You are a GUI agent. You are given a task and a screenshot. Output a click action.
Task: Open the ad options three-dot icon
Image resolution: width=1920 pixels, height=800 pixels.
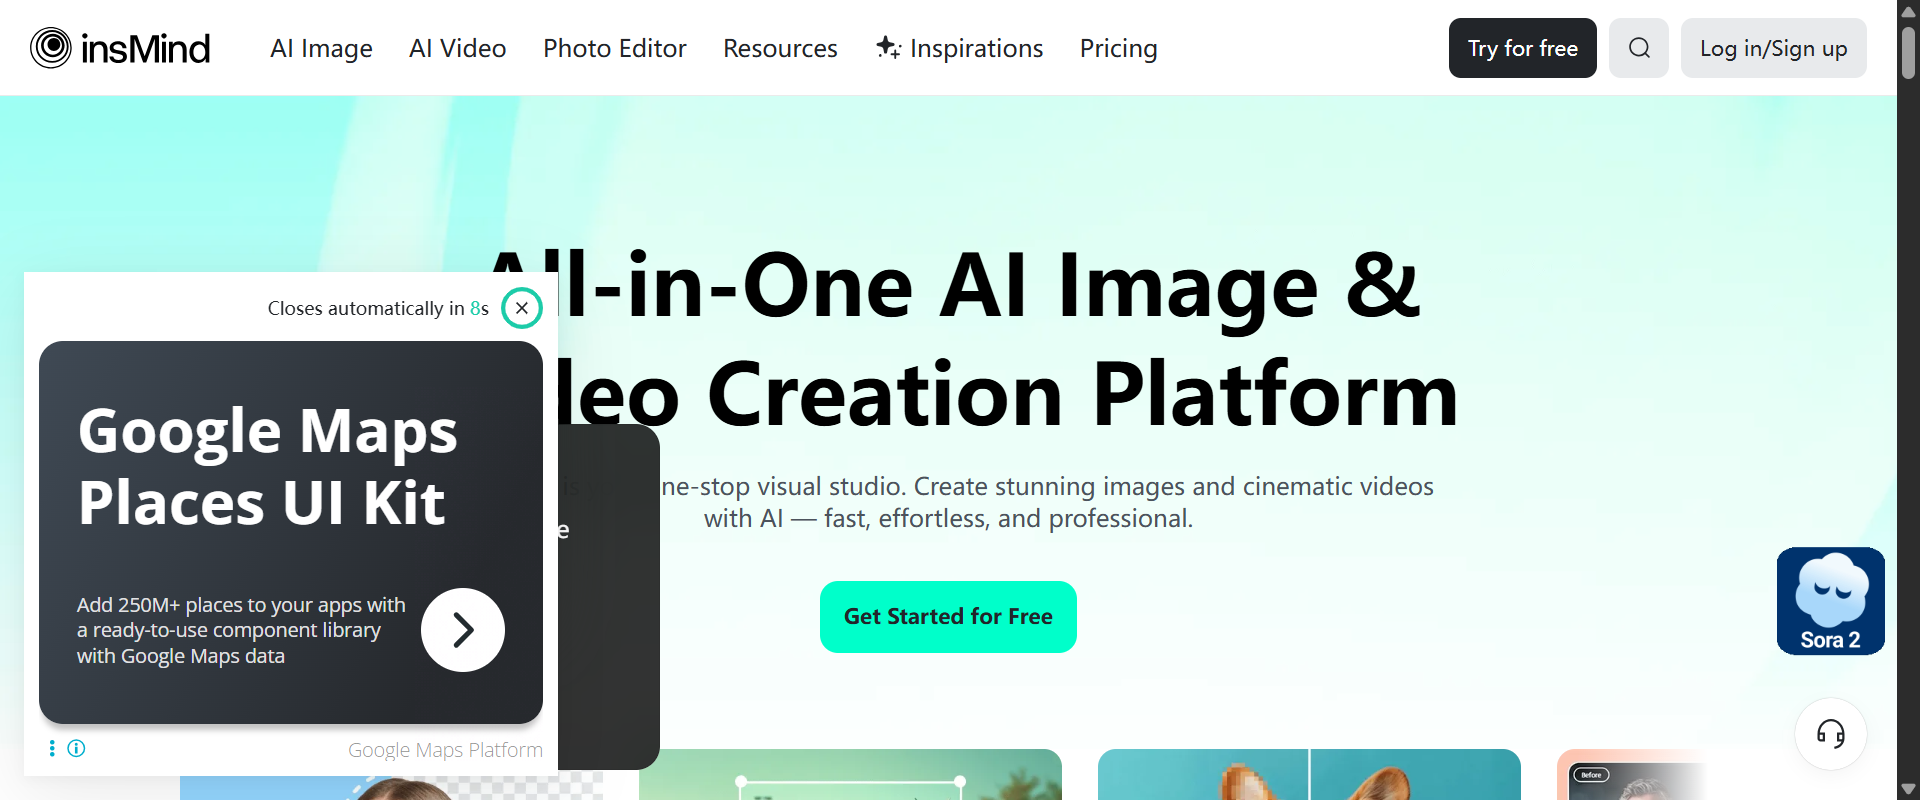tap(52, 748)
